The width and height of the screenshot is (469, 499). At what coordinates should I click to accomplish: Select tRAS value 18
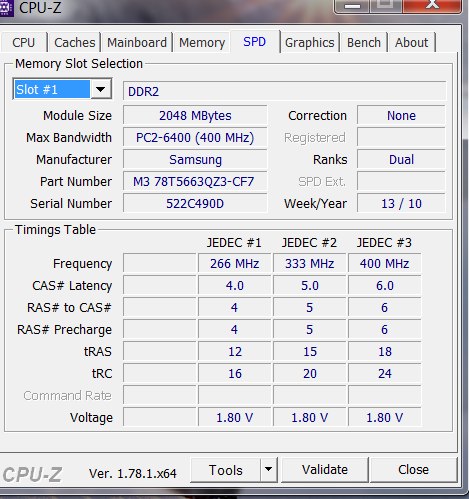click(x=385, y=352)
